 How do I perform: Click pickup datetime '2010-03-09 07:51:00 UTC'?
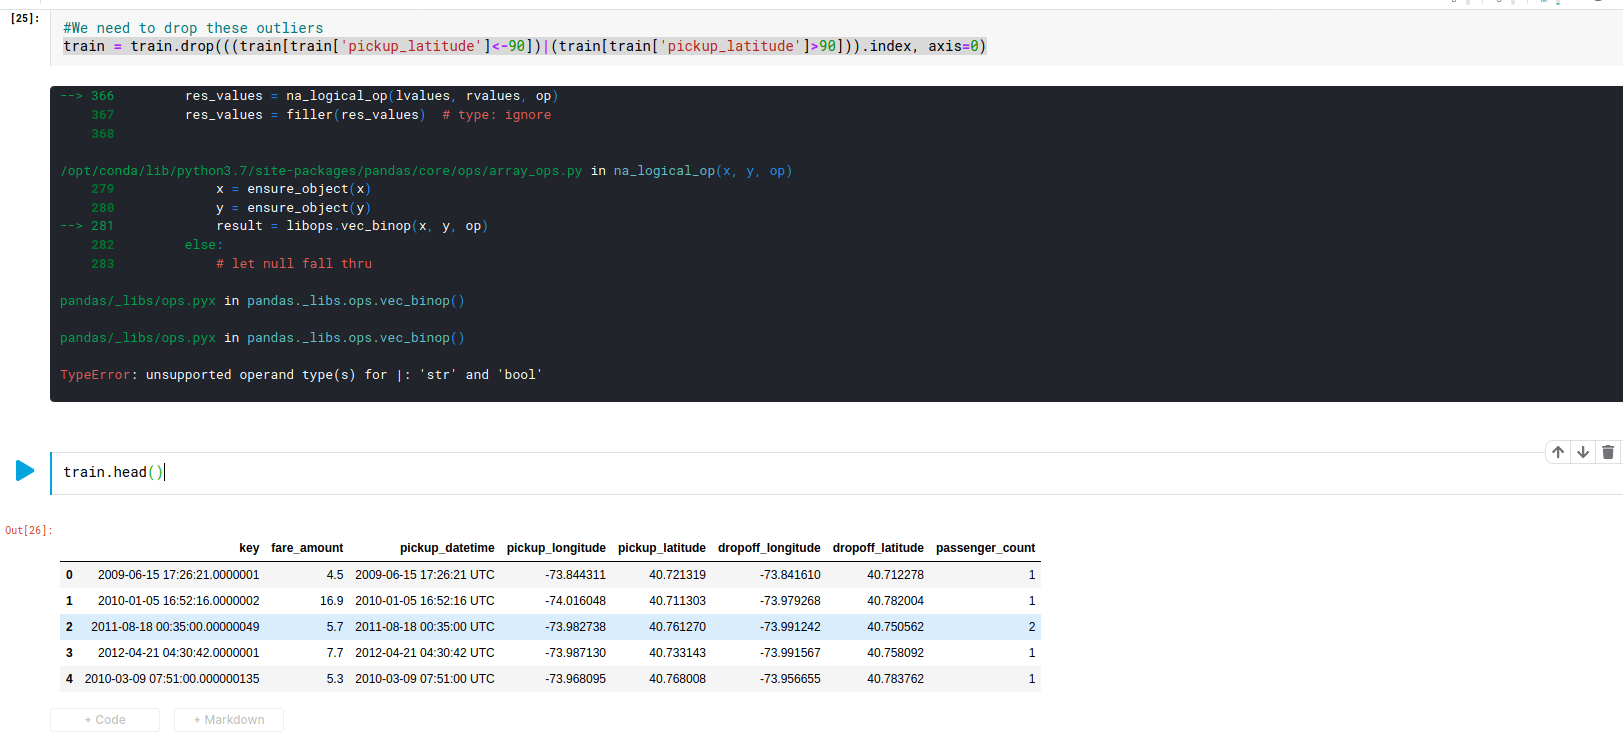pos(425,679)
